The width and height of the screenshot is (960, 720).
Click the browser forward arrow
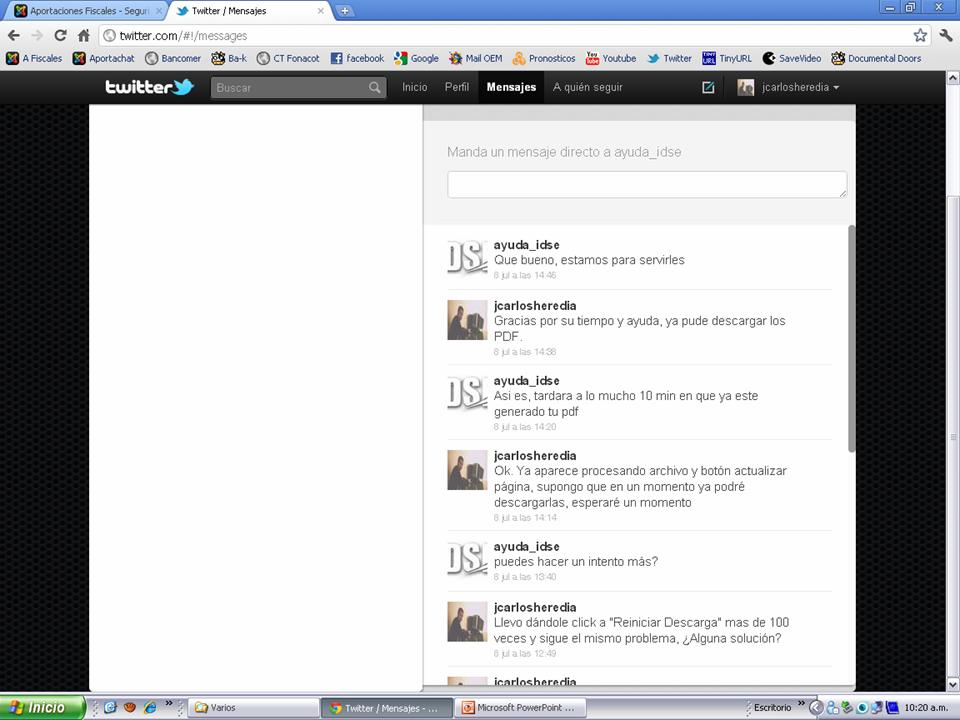(37, 36)
